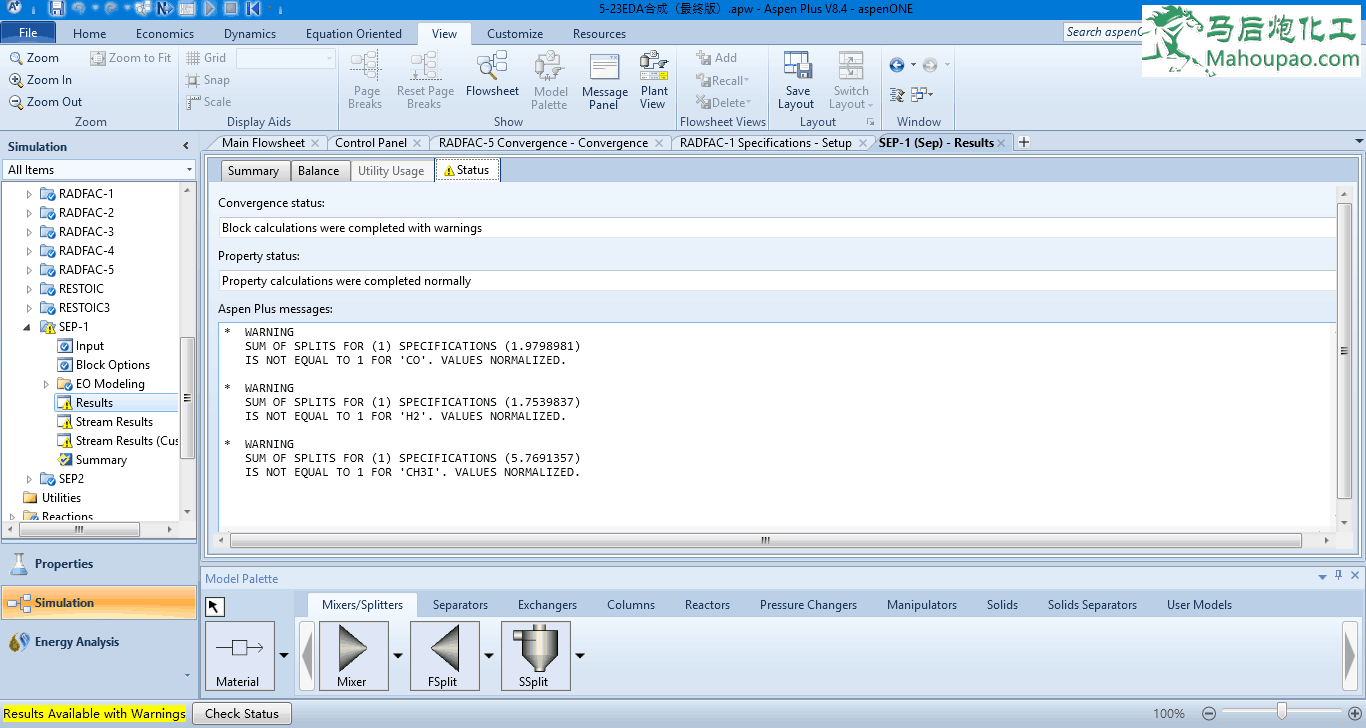Open the Equation Oriented ribbon tab

coord(354,34)
